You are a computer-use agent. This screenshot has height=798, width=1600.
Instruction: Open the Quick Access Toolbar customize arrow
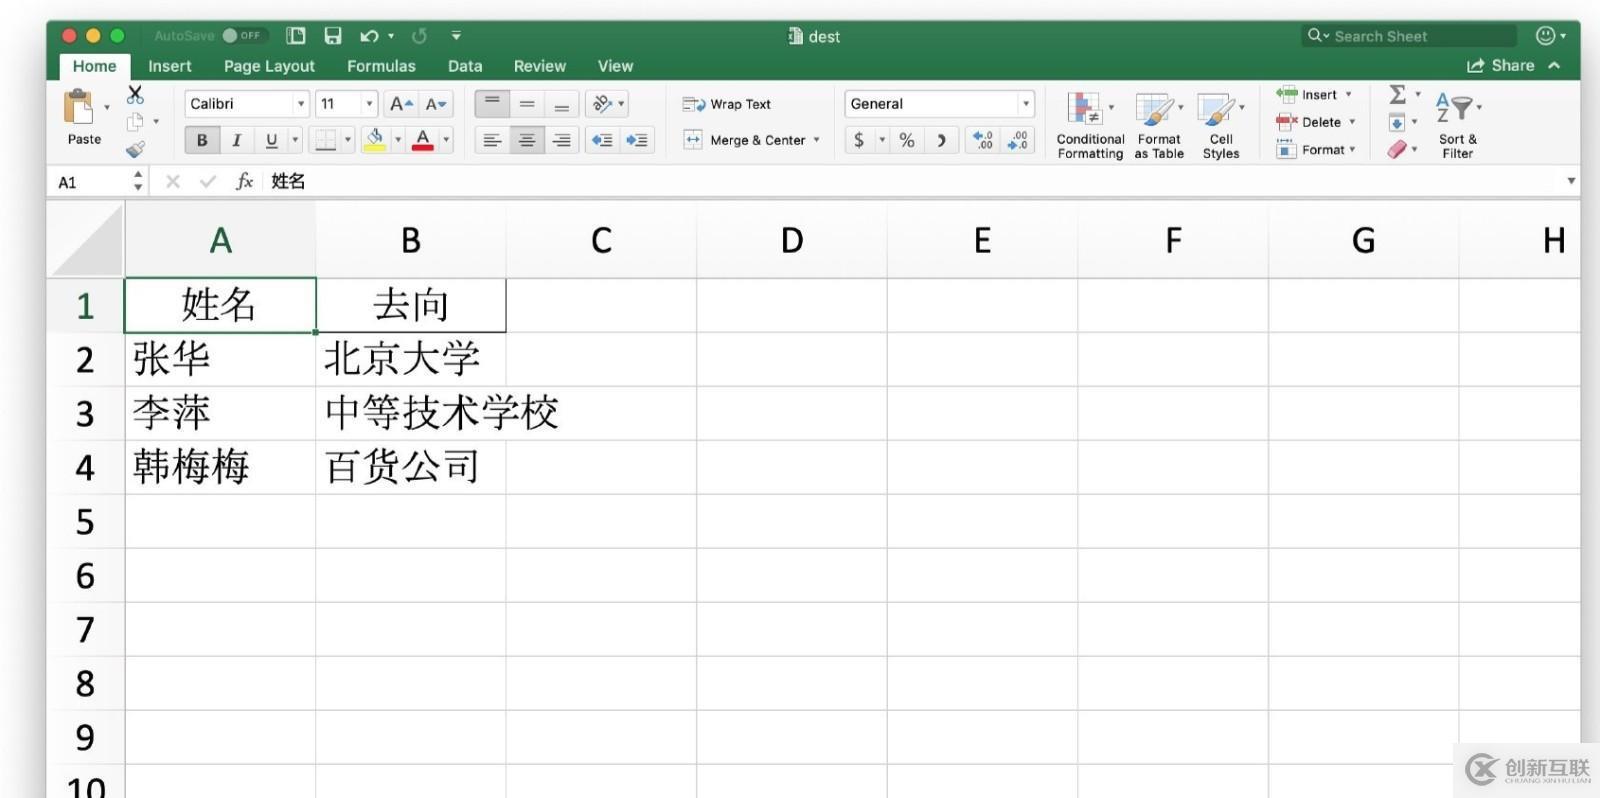pyautogui.click(x=456, y=36)
